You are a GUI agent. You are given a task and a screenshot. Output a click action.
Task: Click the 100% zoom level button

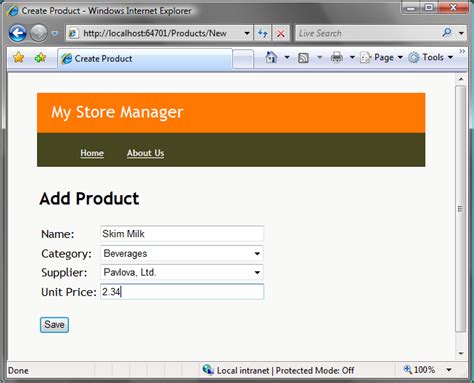419,370
